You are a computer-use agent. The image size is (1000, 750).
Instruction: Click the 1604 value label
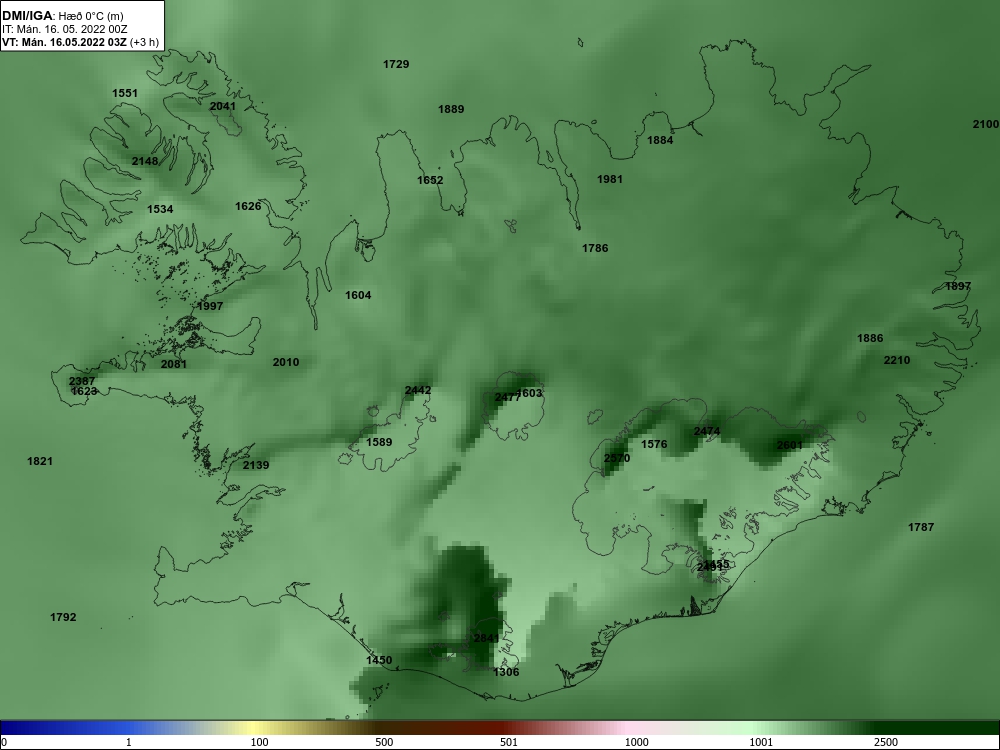point(358,295)
